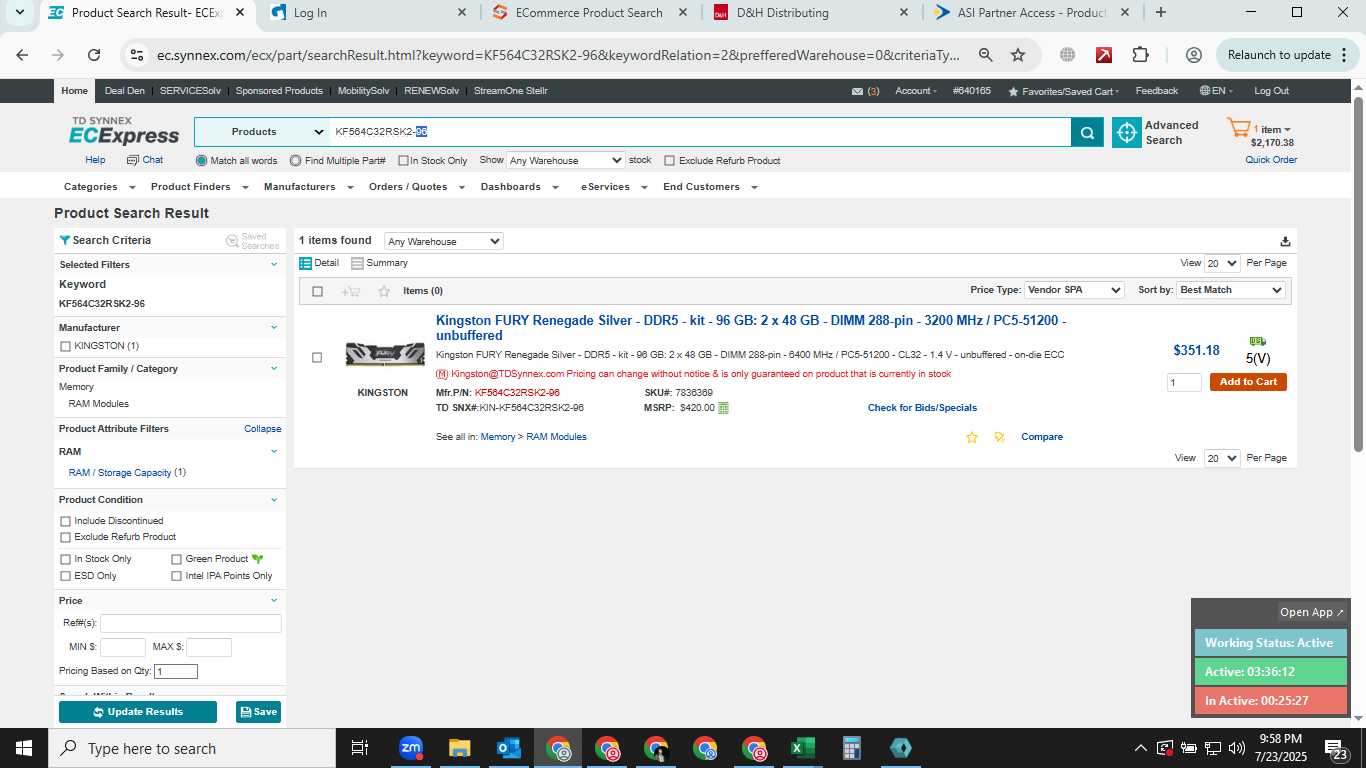1366x768 pixels.
Task: Open the RAM Modules breadcrumb link
Action: pos(556,437)
